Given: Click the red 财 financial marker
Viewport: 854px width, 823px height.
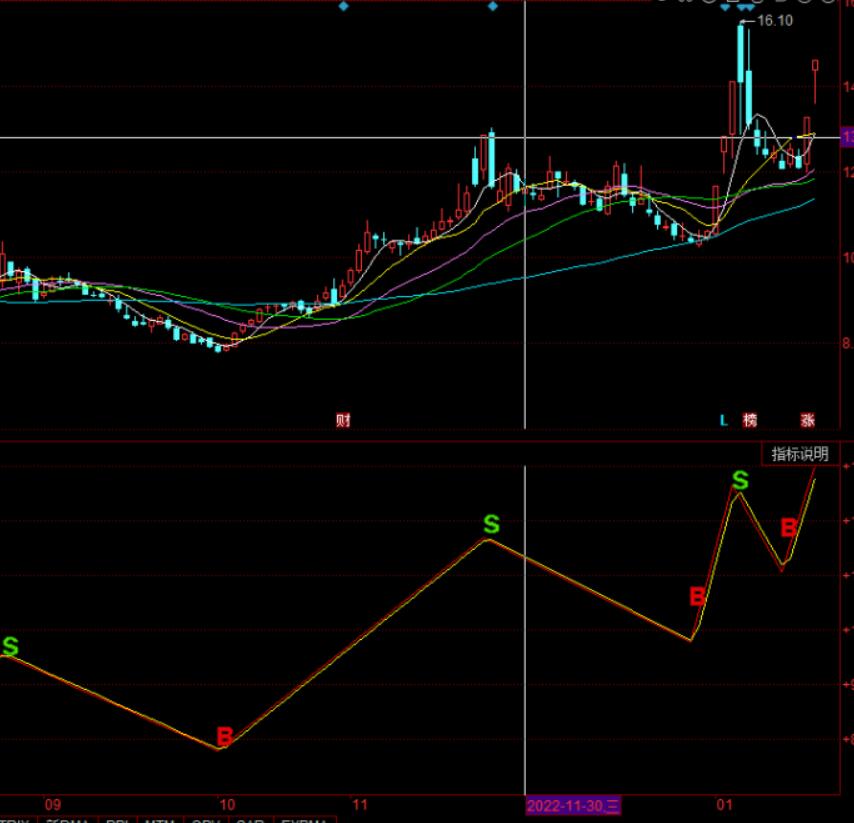Looking at the screenshot, I should pos(343,420).
